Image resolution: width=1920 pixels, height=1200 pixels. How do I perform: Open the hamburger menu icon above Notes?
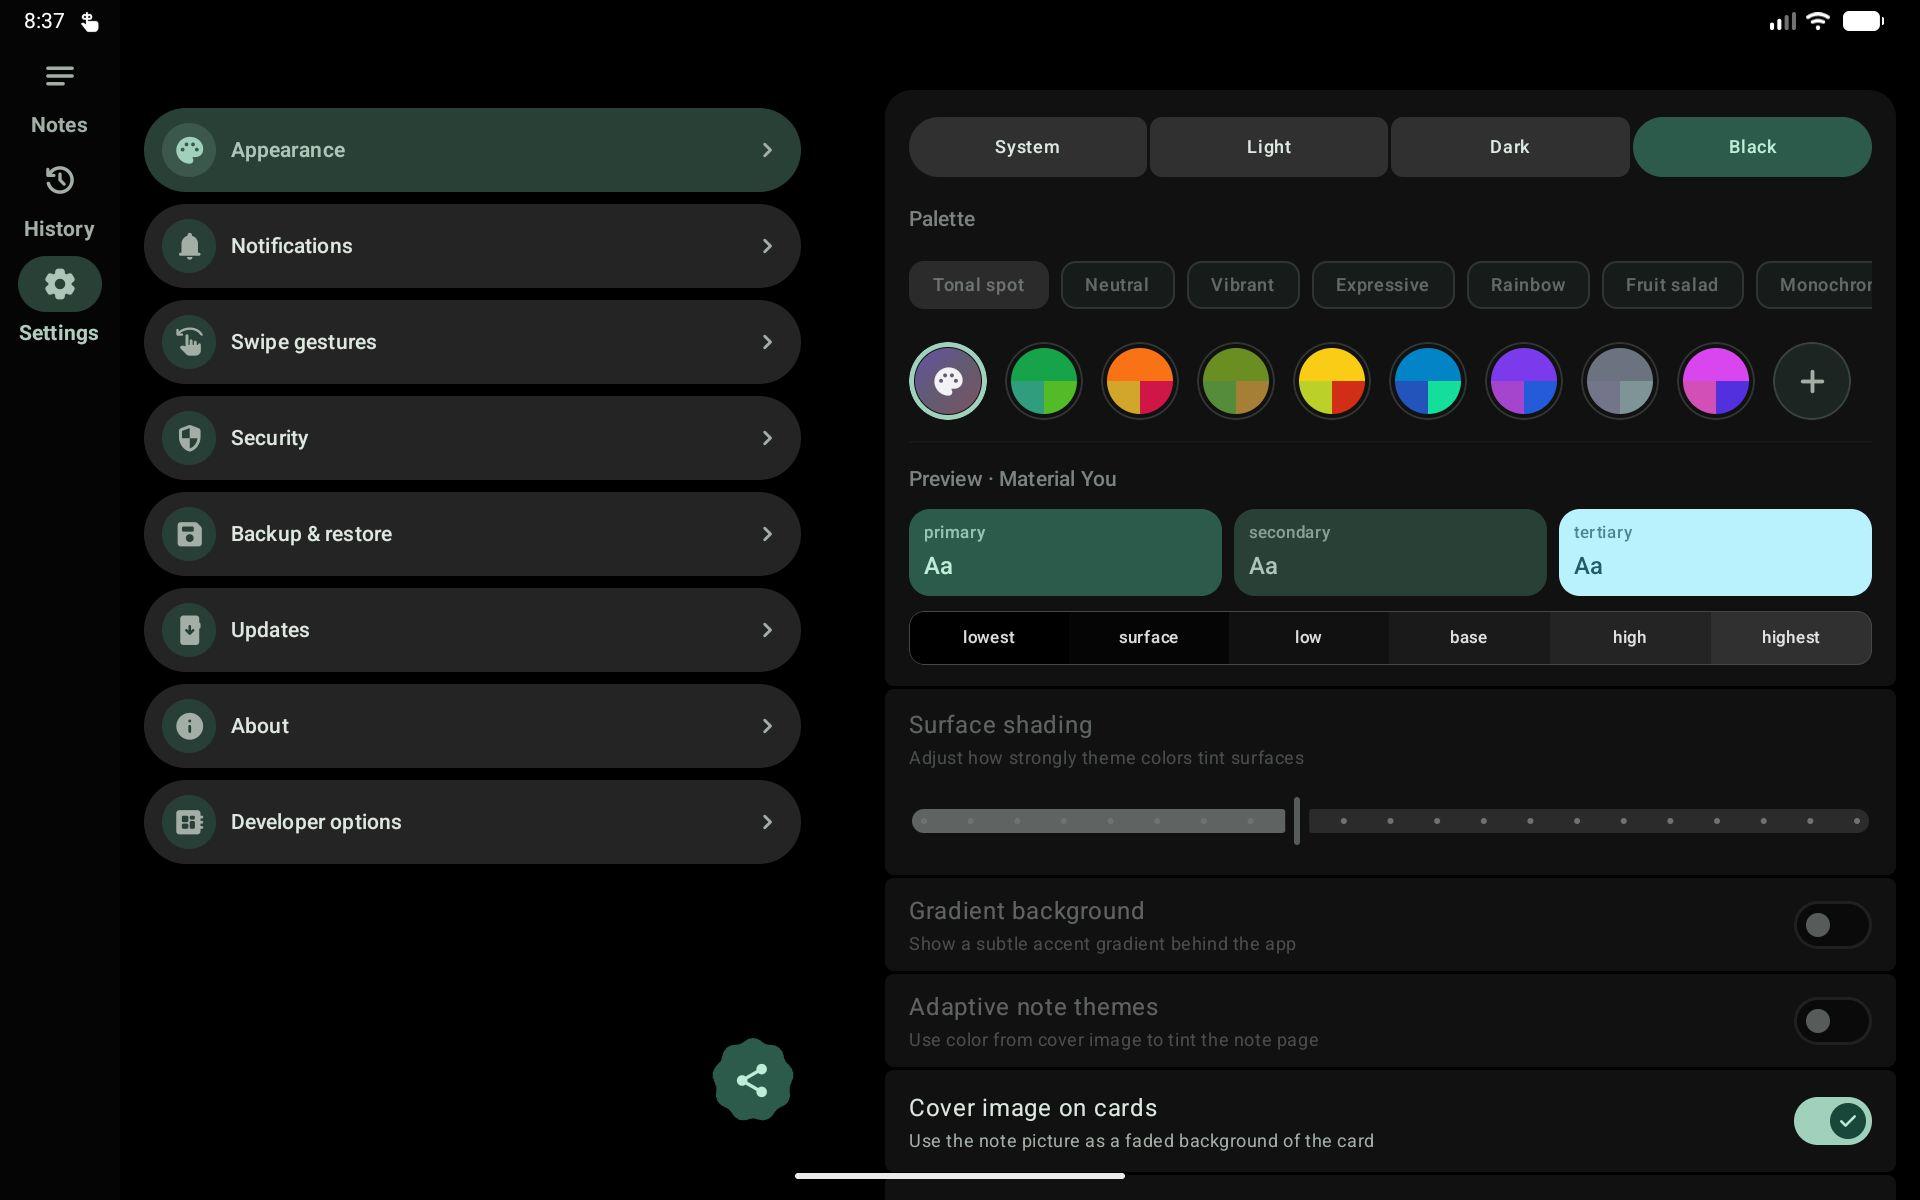59,76
